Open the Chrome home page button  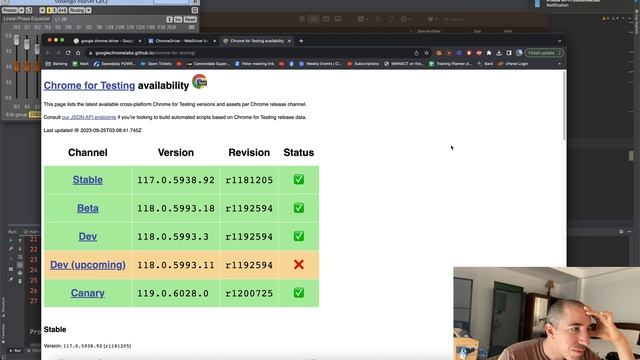pyautogui.click(x=78, y=53)
